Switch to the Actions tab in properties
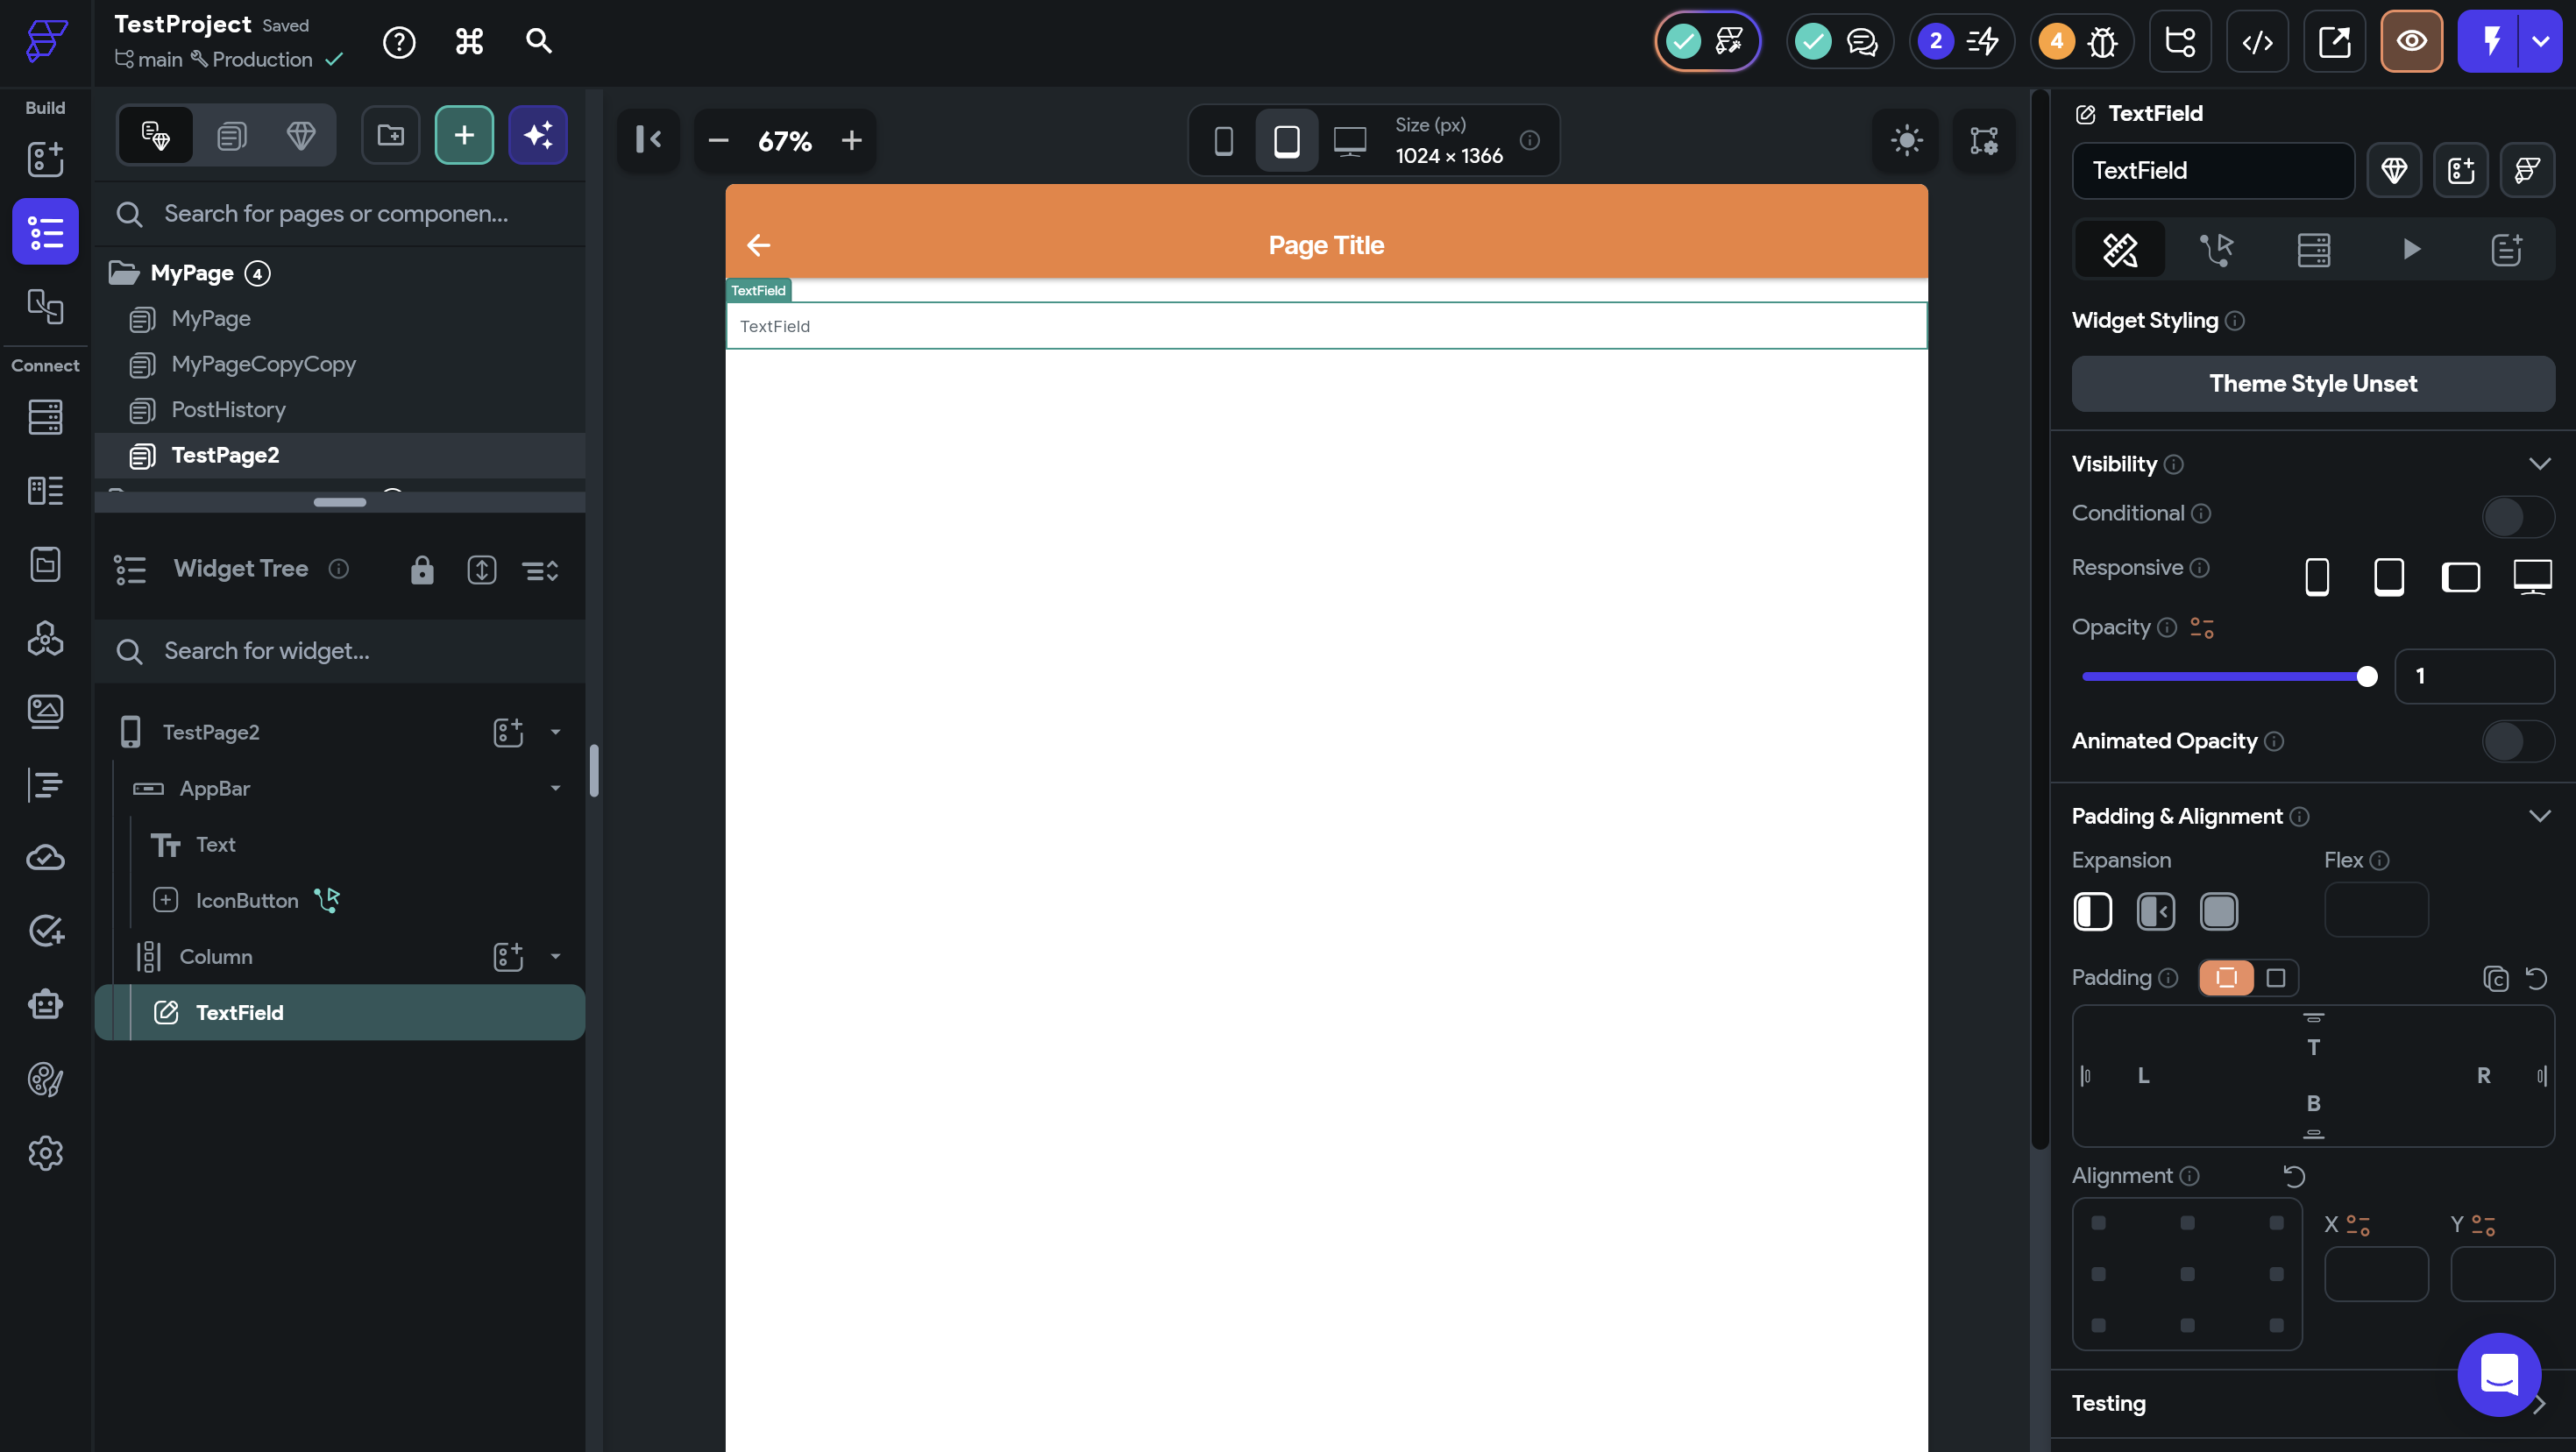 [x=2216, y=249]
